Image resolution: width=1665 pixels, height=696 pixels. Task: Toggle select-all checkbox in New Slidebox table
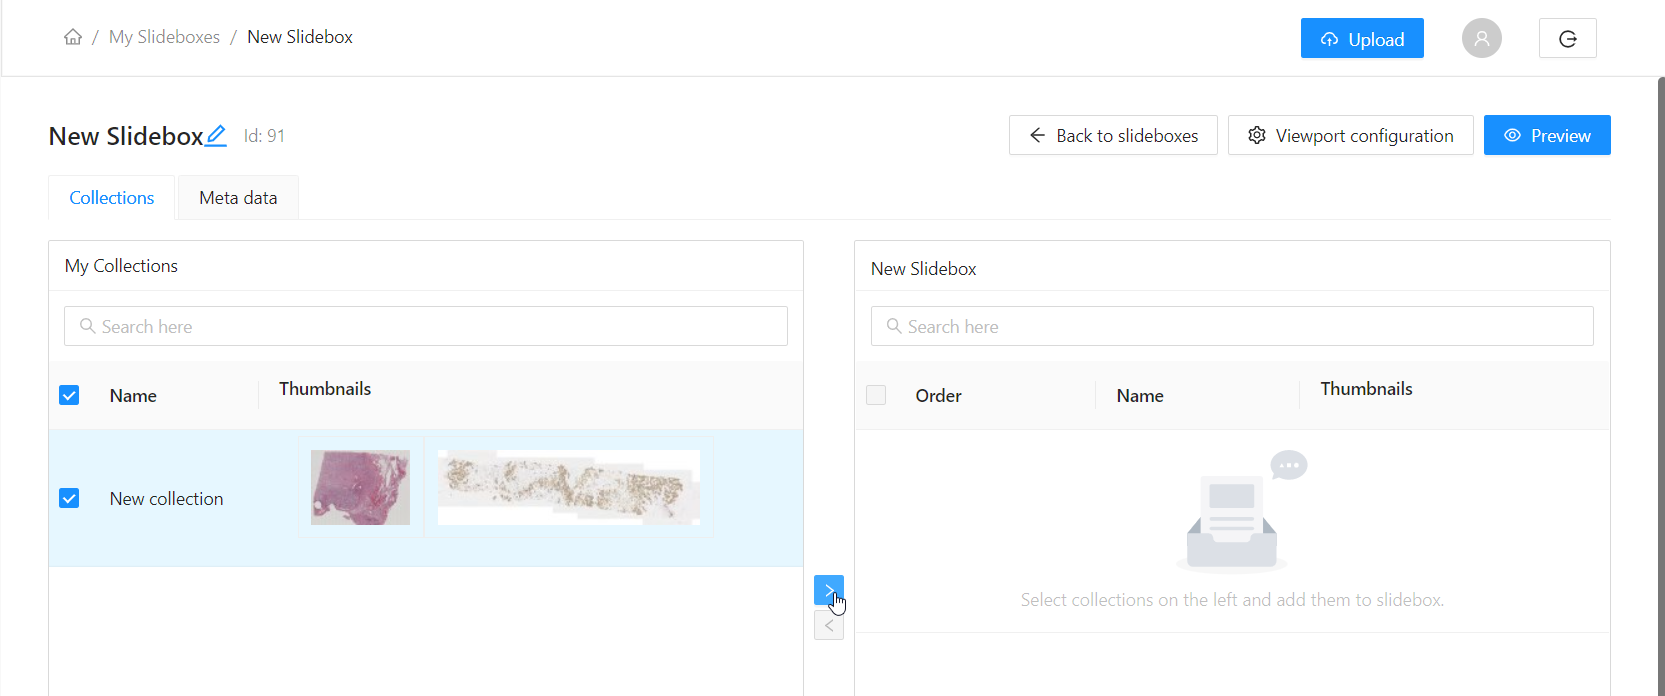pyautogui.click(x=876, y=395)
